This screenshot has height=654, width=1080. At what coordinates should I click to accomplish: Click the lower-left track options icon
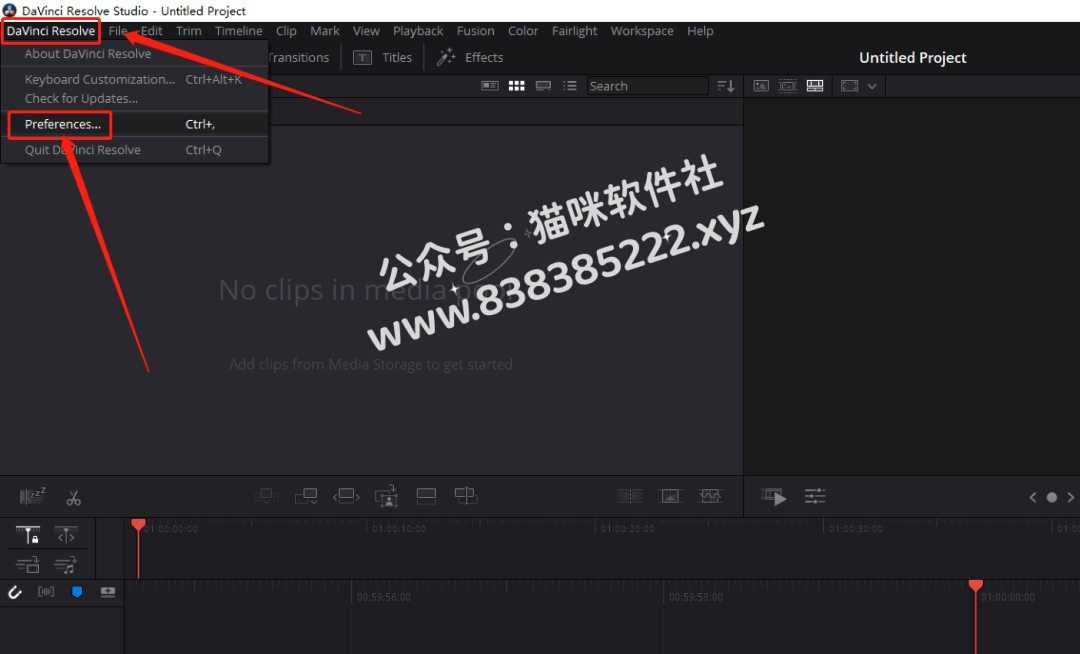[x=28, y=565]
